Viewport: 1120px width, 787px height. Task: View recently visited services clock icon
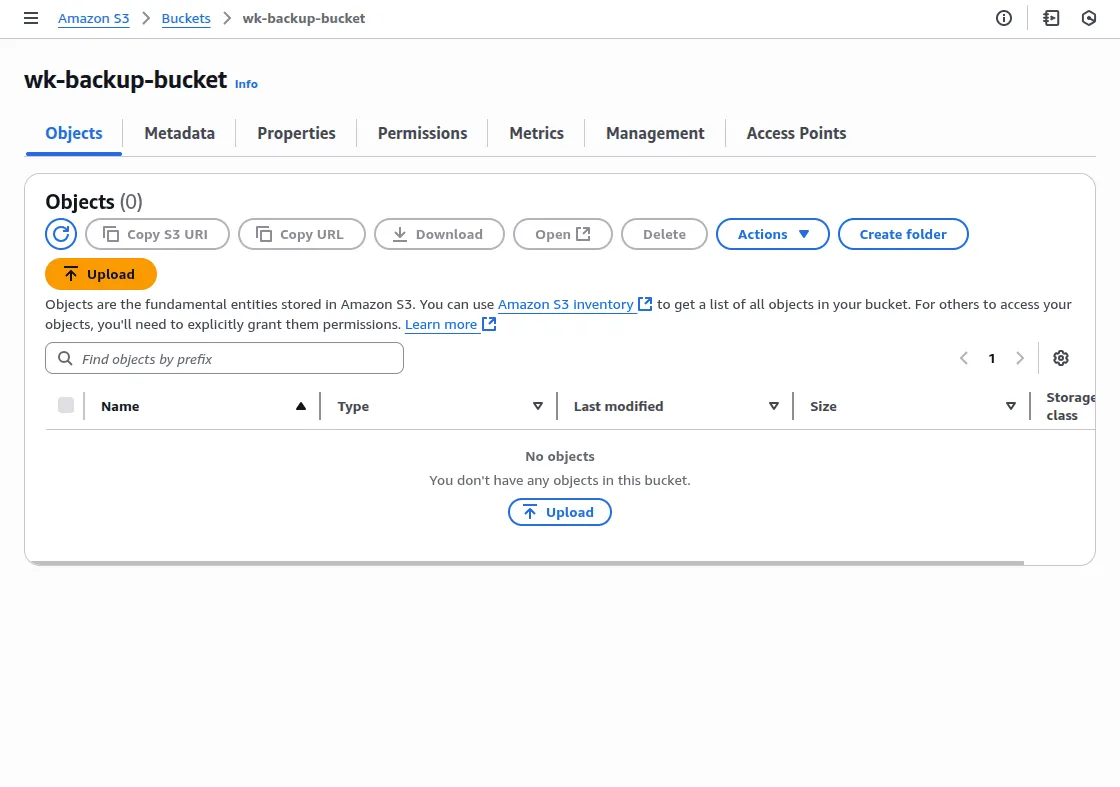[x=1089, y=18]
